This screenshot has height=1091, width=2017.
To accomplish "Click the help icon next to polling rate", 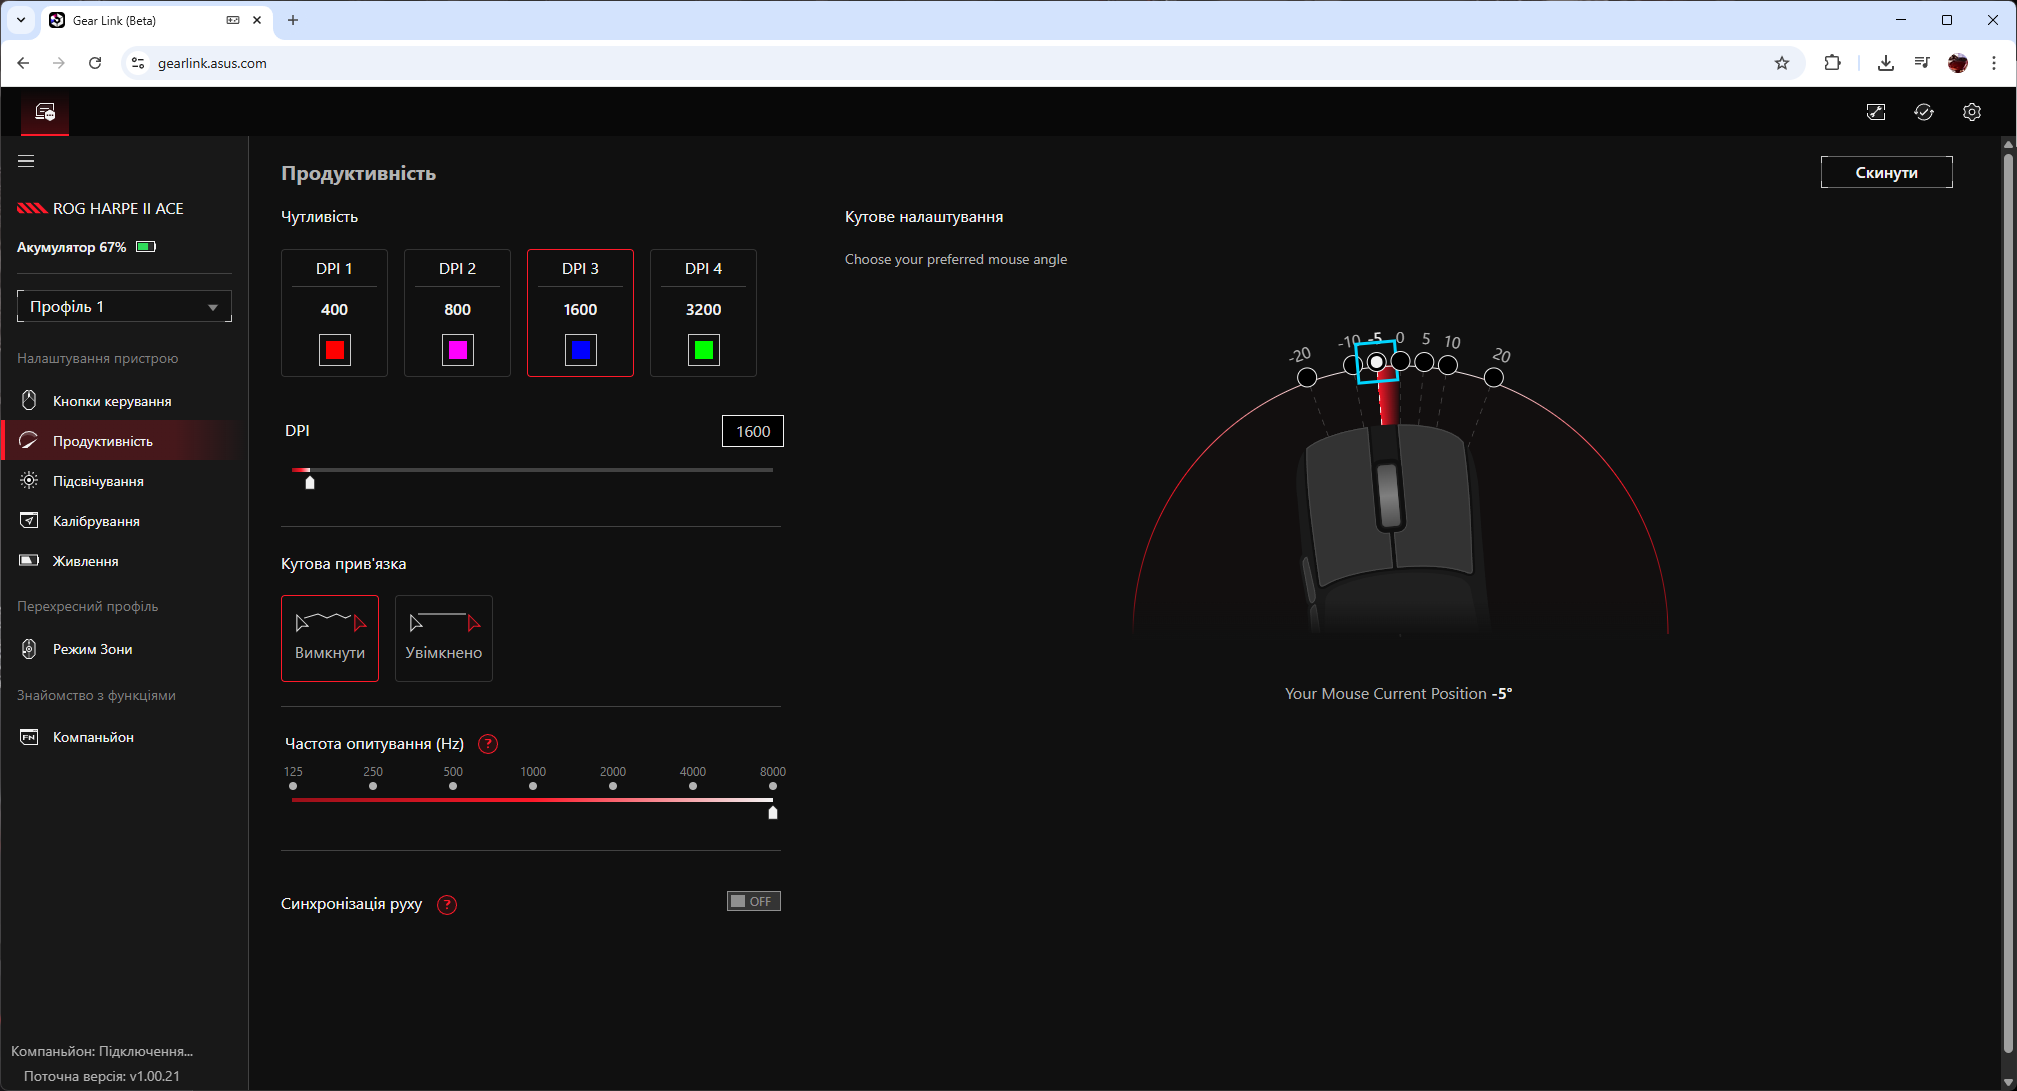I will click(x=488, y=744).
